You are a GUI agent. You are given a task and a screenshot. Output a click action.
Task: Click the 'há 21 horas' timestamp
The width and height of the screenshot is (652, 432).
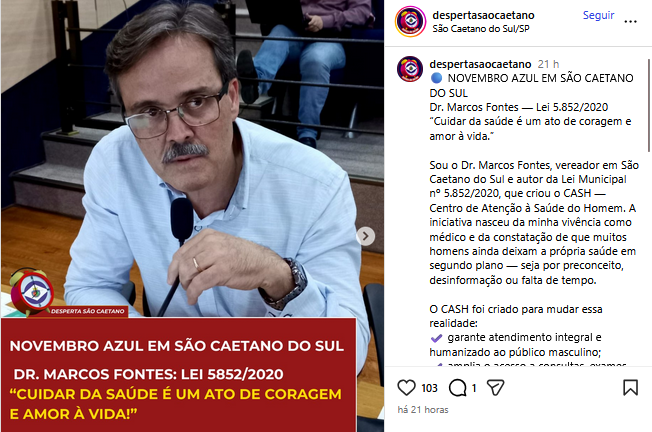(423, 410)
